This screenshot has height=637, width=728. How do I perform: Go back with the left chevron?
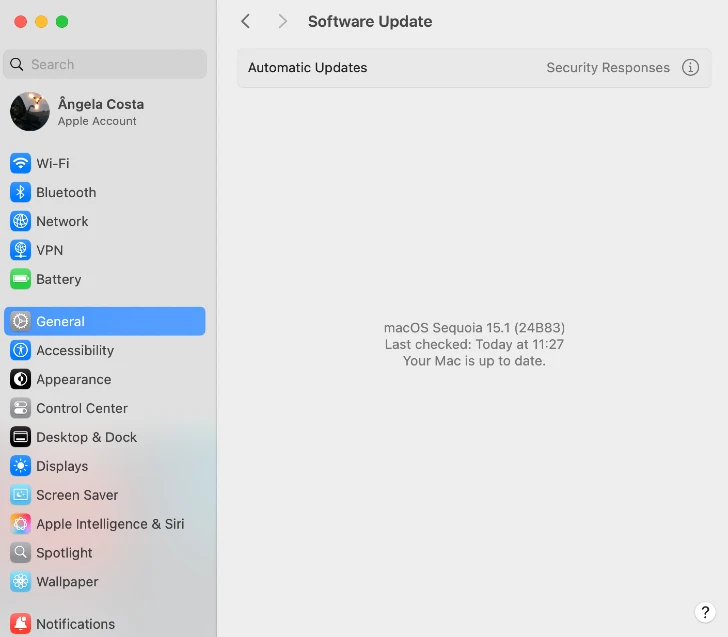[246, 21]
